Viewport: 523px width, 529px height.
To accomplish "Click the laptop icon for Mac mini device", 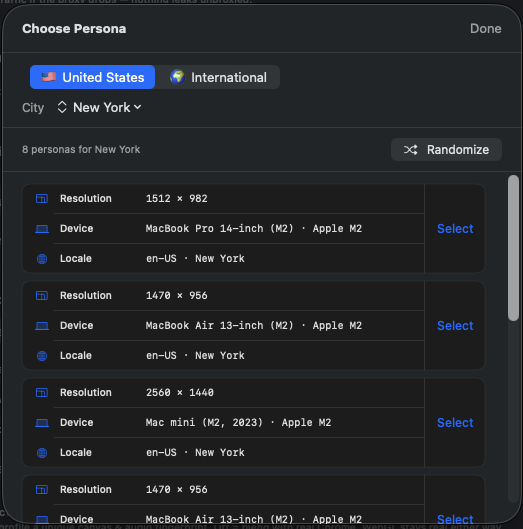I will 42,423.
